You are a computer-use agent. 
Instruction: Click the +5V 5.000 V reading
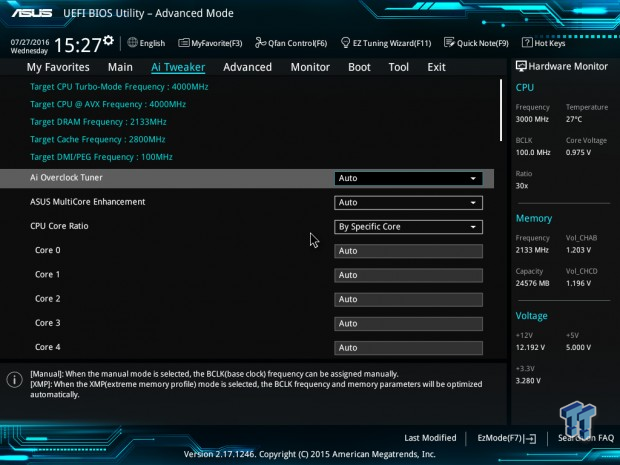point(578,347)
